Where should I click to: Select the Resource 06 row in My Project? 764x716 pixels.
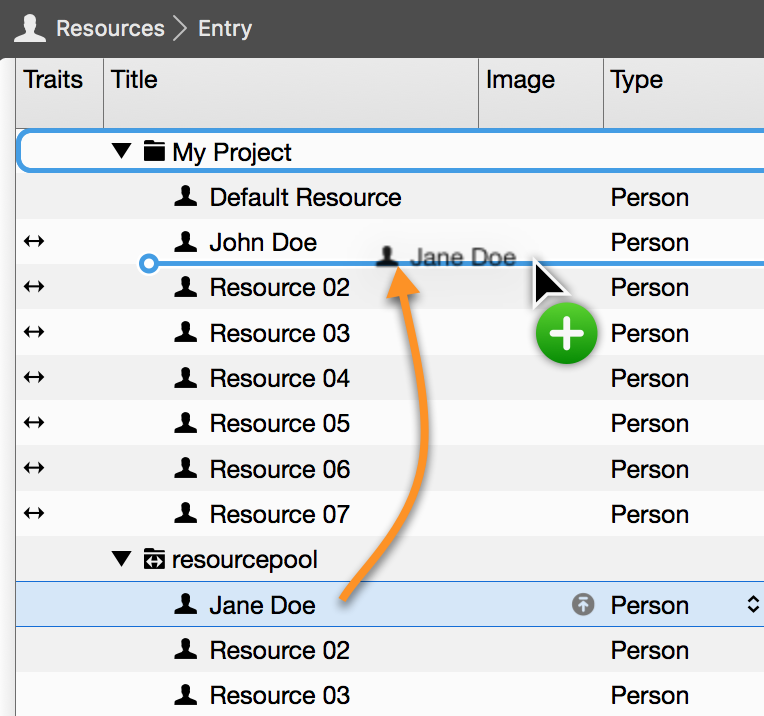pyautogui.click(x=280, y=469)
